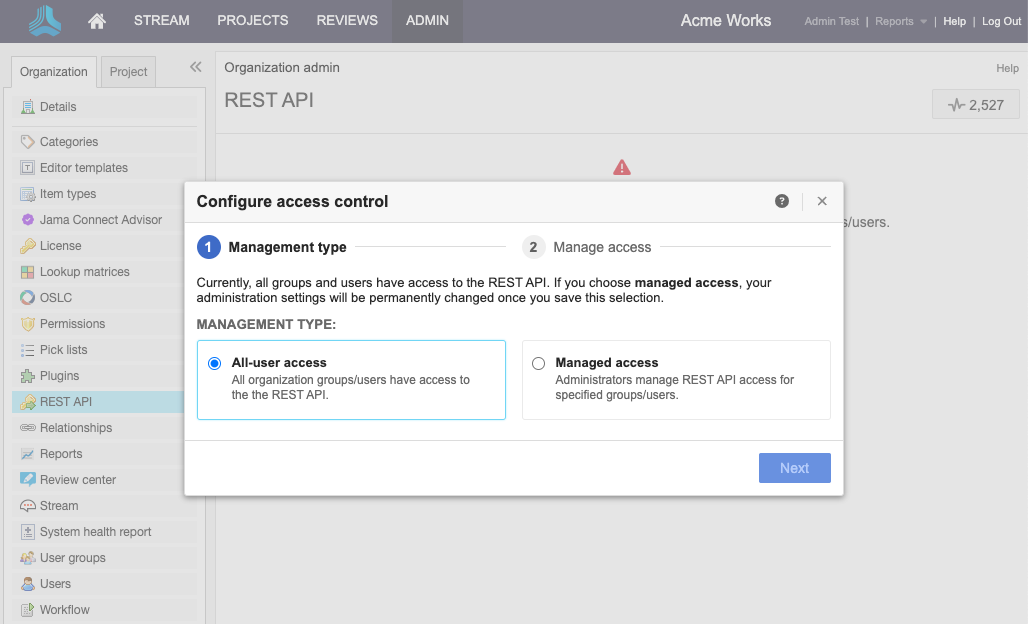
Task: Click the Editor templates icon
Action: coord(28,168)
